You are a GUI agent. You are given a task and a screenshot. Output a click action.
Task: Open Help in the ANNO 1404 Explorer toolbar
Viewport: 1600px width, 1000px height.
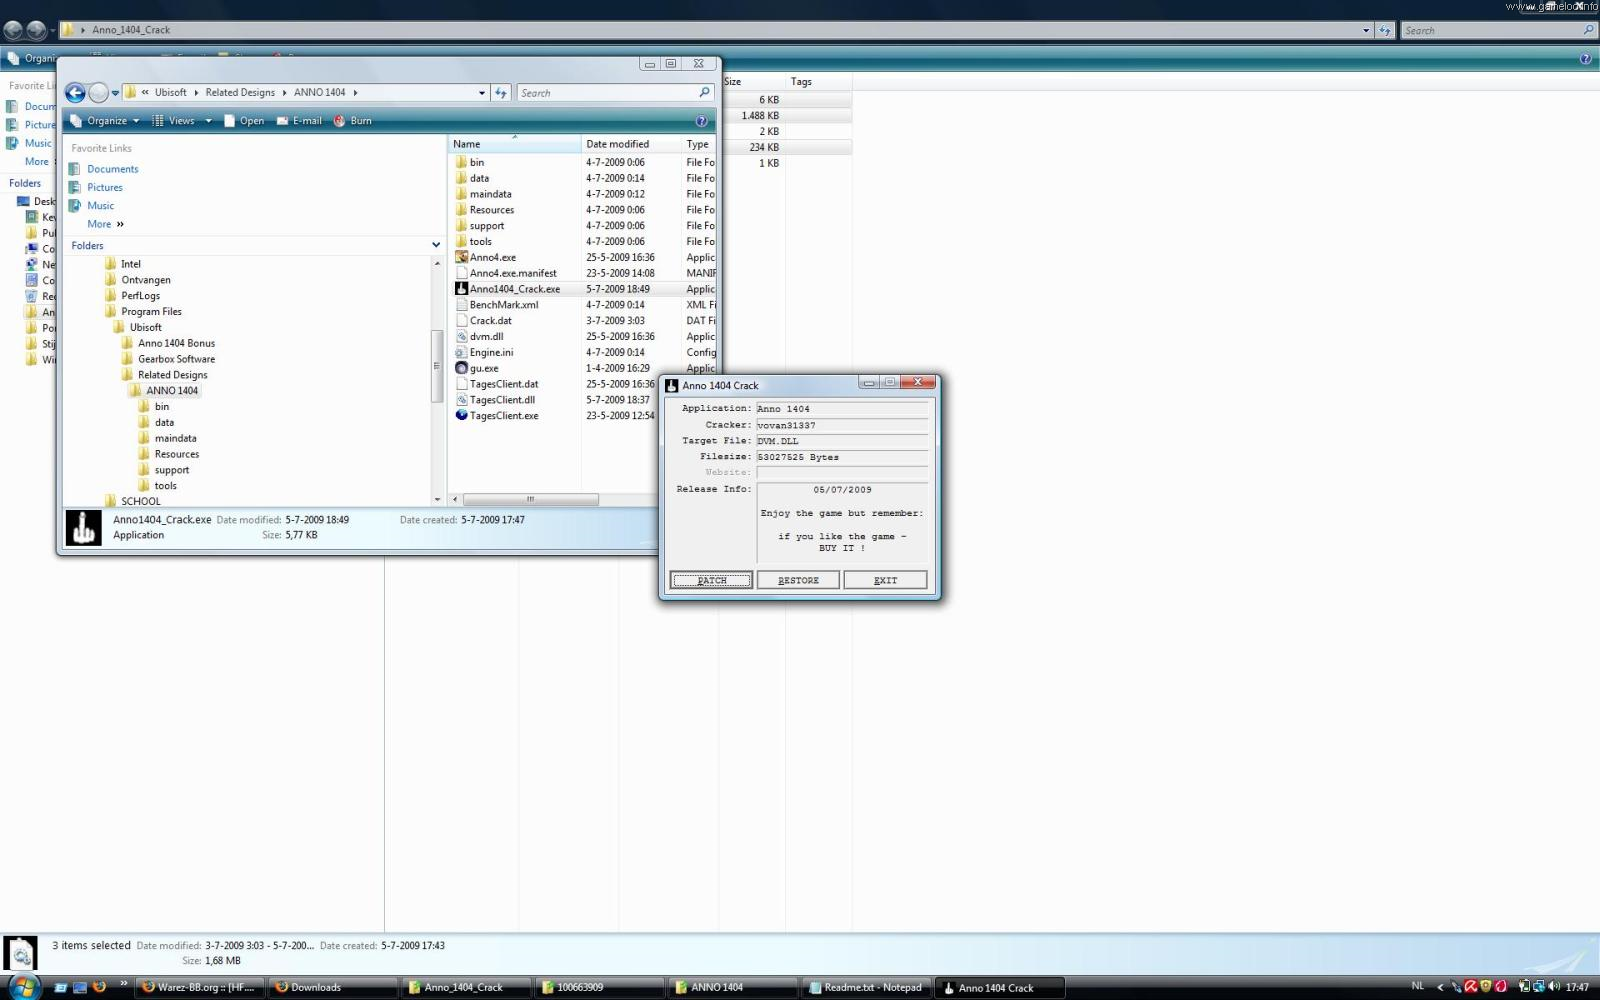tap(701, 121)
